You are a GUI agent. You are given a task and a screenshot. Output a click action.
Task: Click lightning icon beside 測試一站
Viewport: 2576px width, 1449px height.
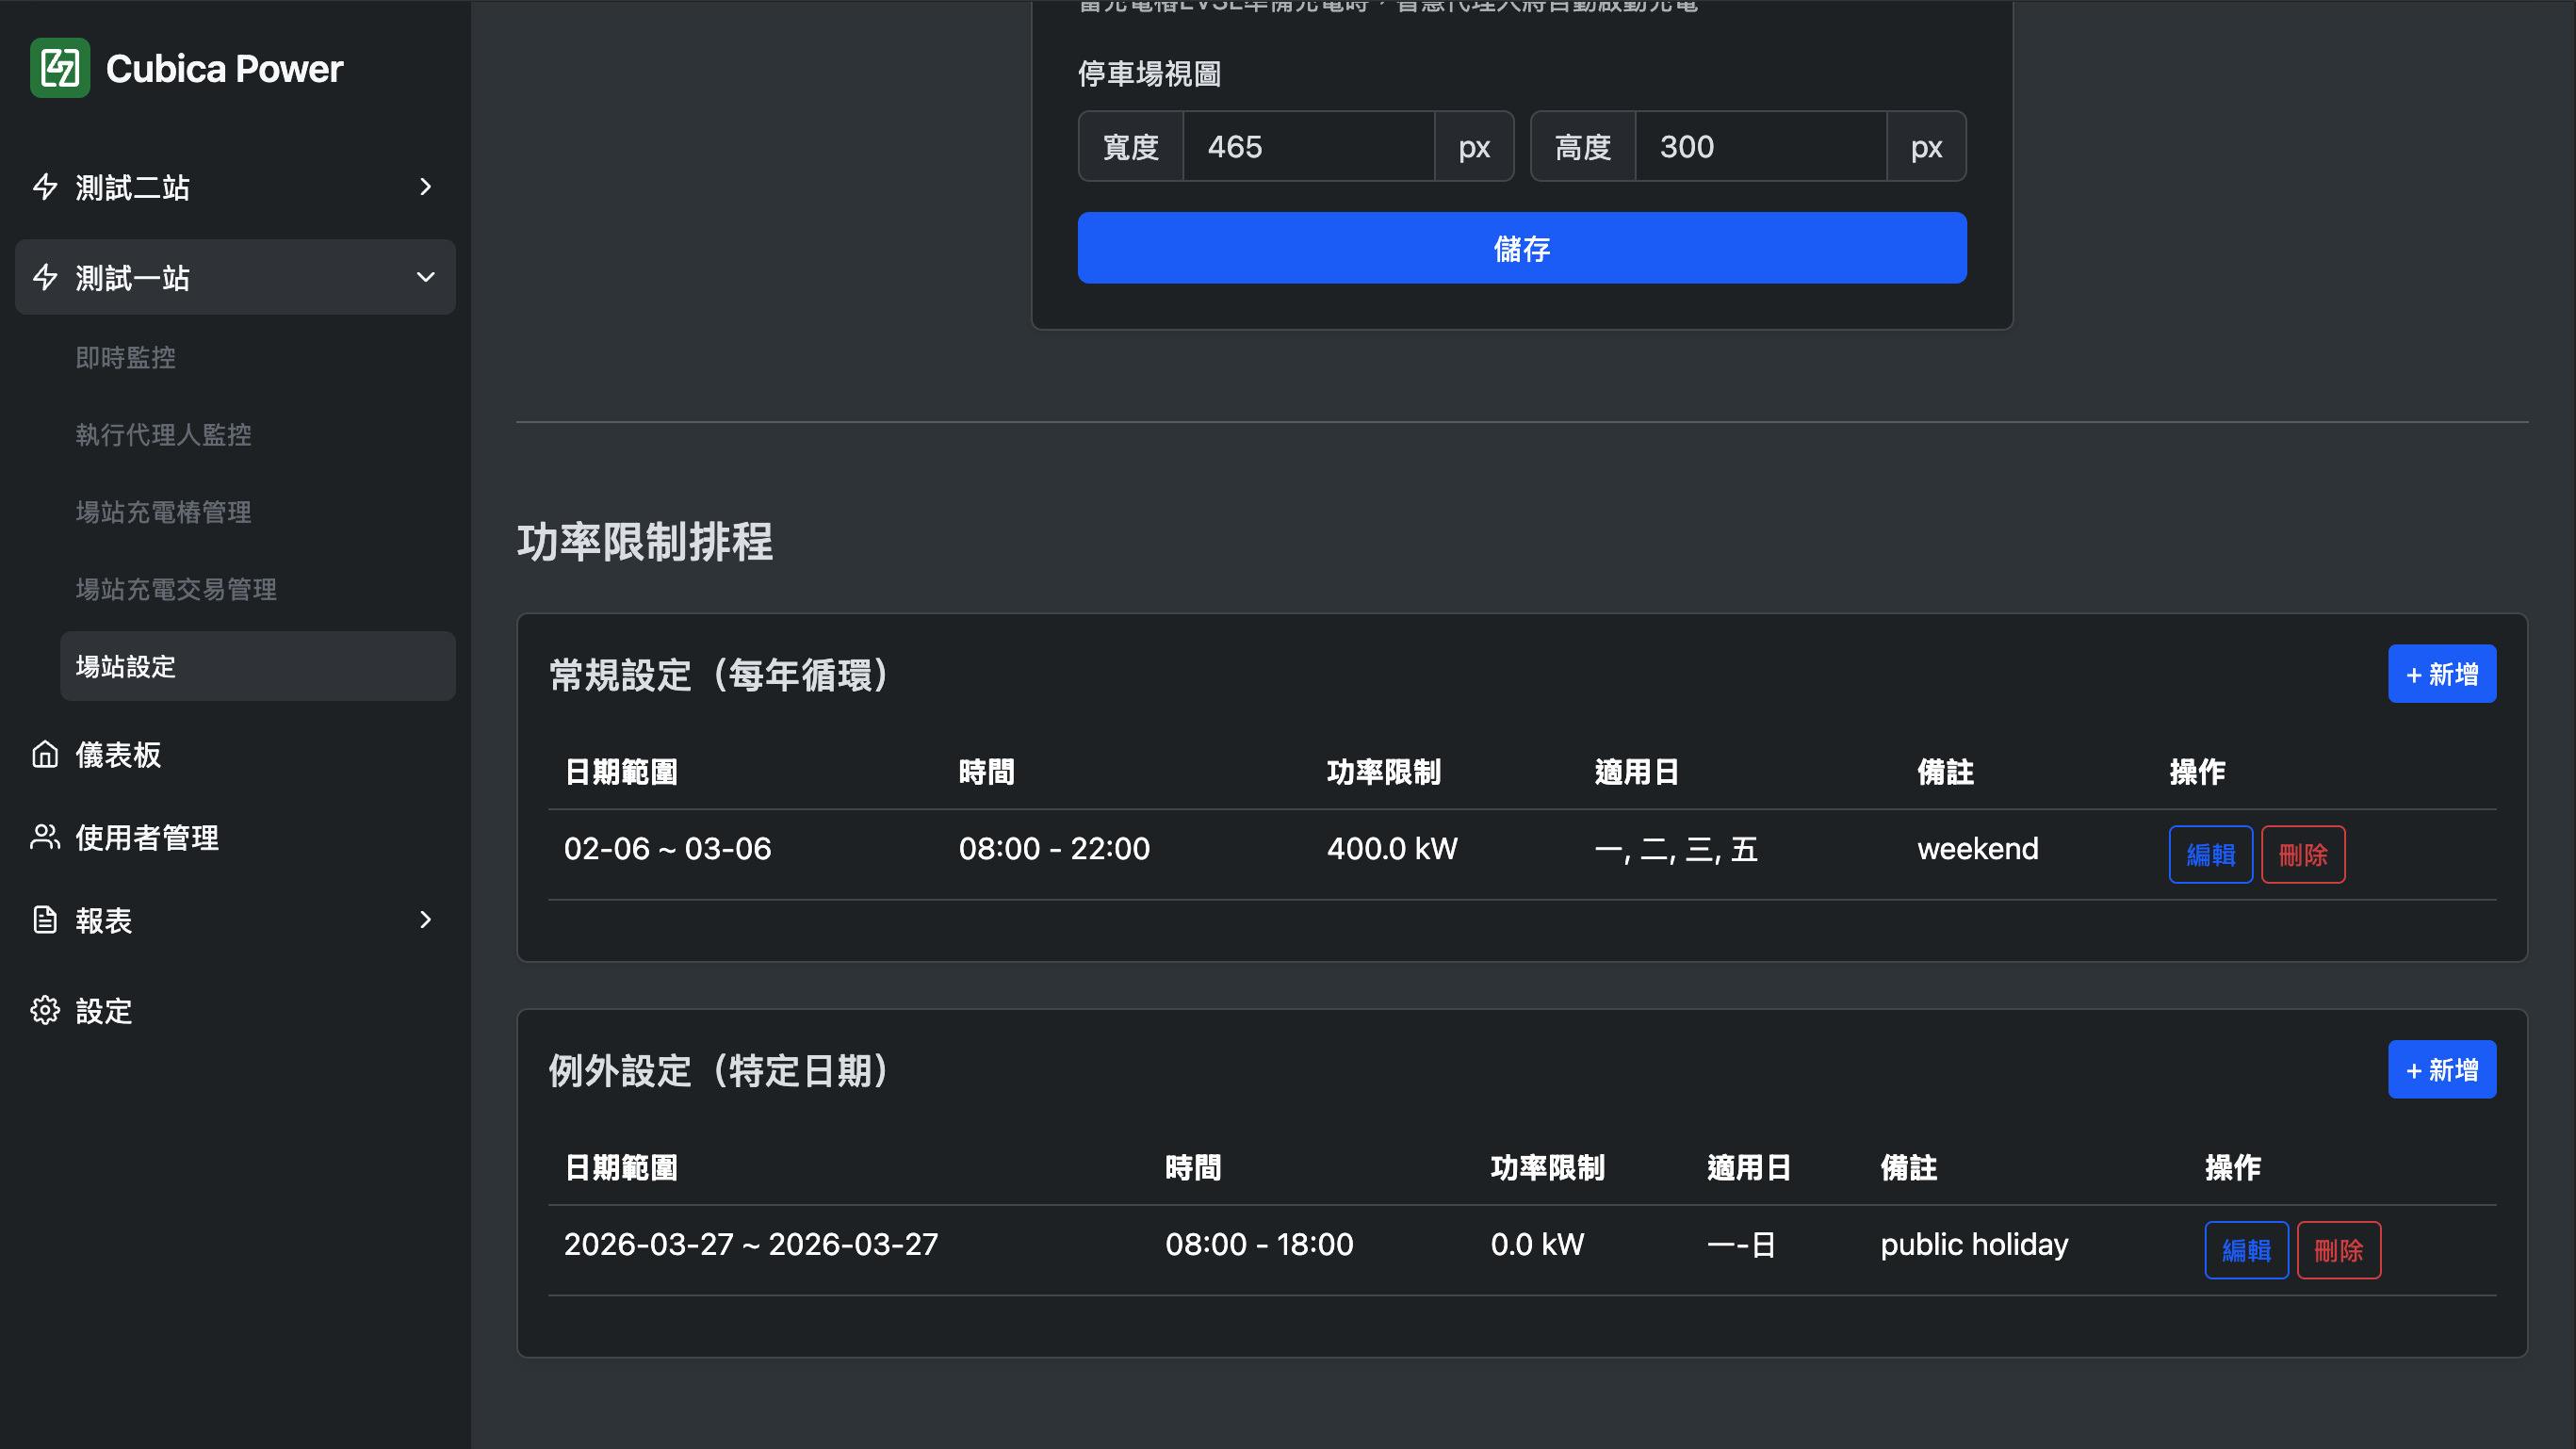click(45, 277)
